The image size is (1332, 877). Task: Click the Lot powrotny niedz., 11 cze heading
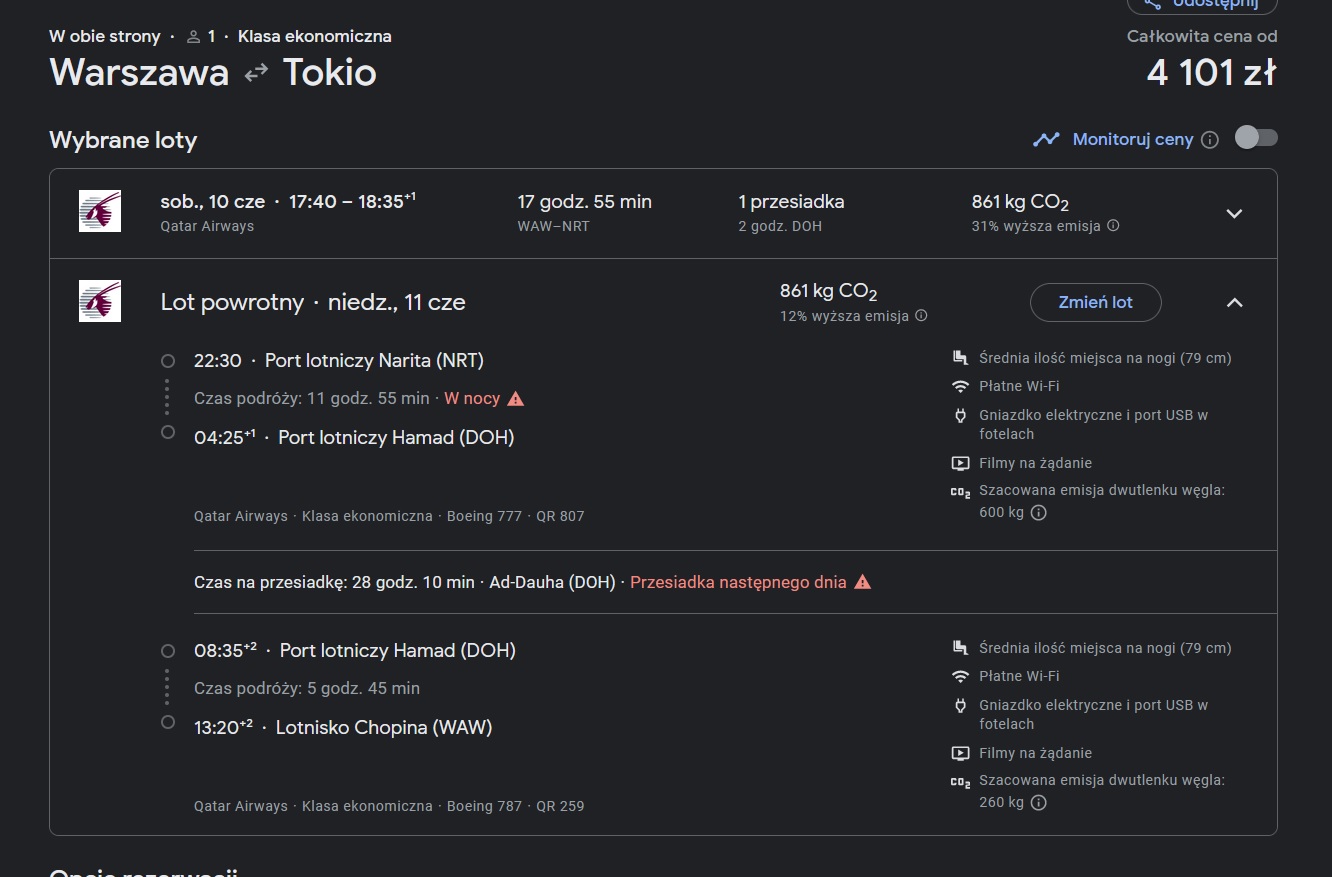[x=313, y=302]
